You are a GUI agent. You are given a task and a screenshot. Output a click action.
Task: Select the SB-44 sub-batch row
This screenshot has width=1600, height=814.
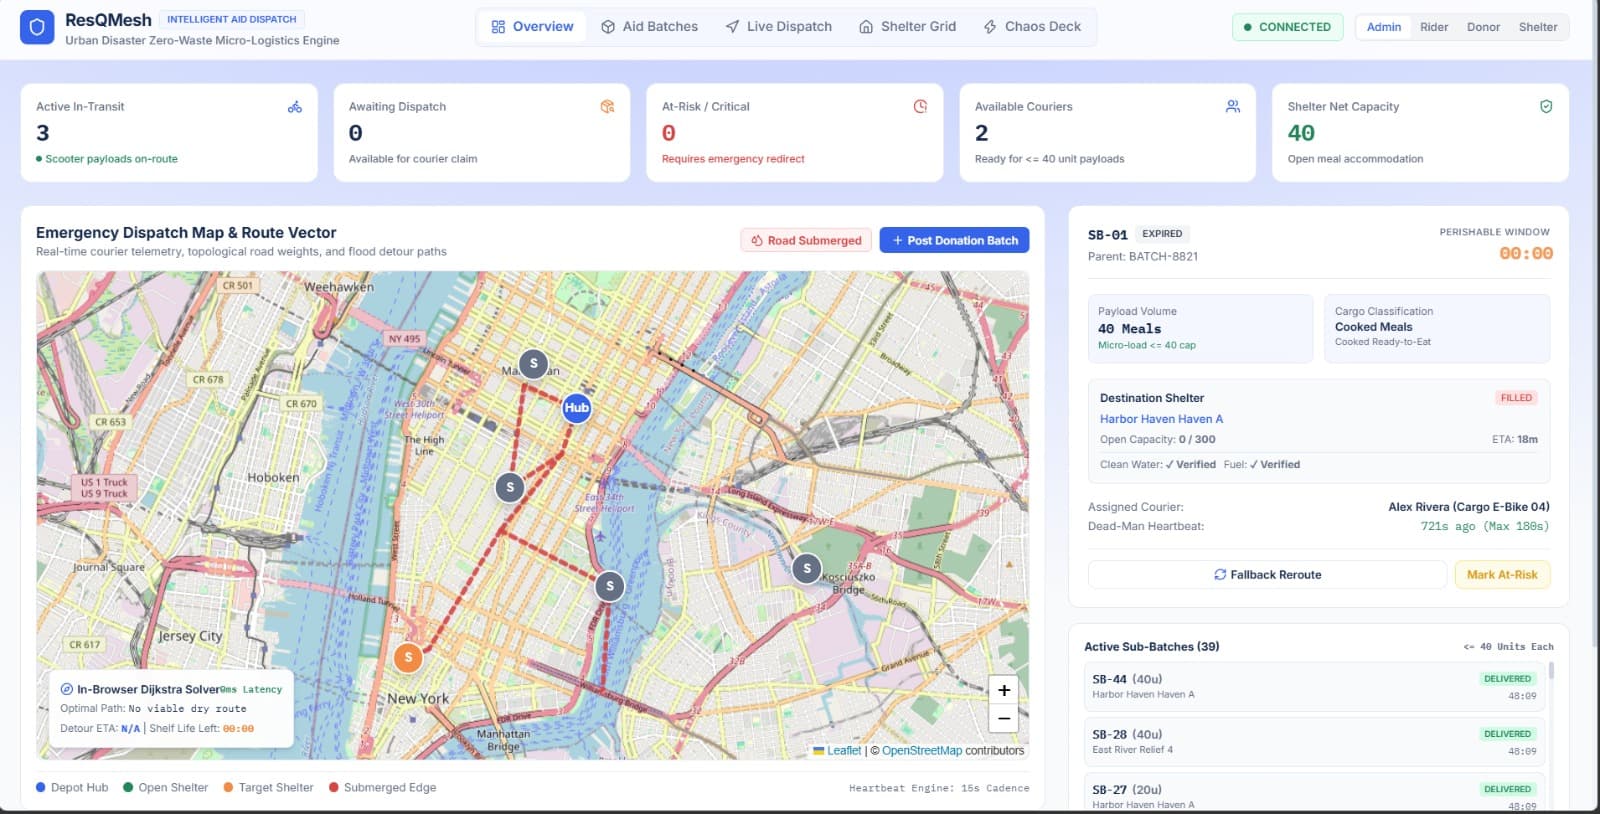[x=1315, y=686]
